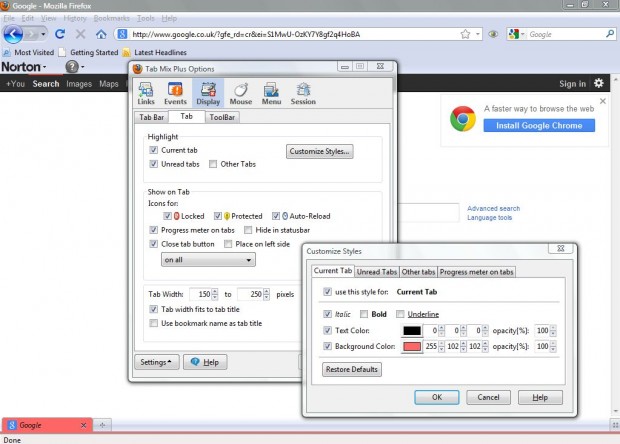Confirm Customize Styles with OK
This screenshot has height=444, width=620.
point(437,397)
